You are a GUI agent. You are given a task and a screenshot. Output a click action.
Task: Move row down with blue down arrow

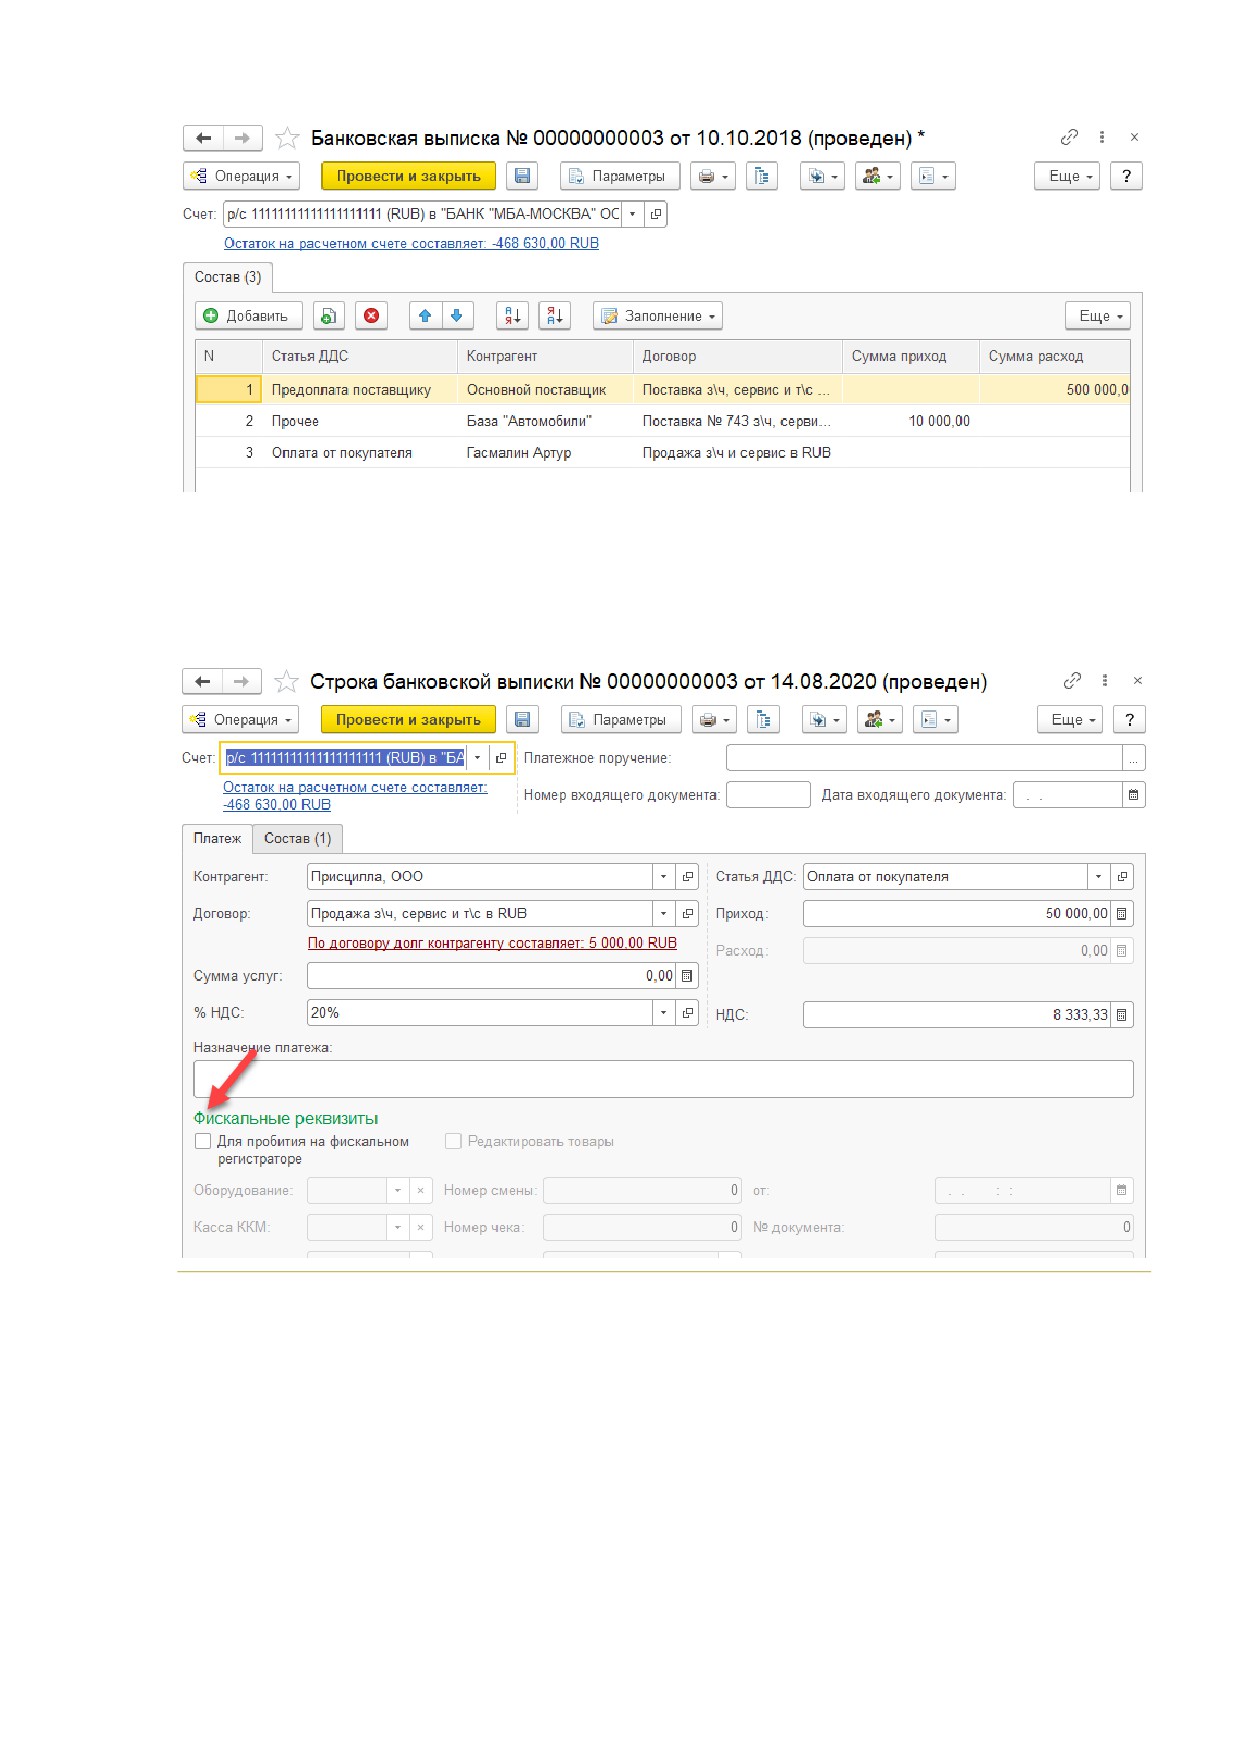pyautogui.click(x=457, y=316)
